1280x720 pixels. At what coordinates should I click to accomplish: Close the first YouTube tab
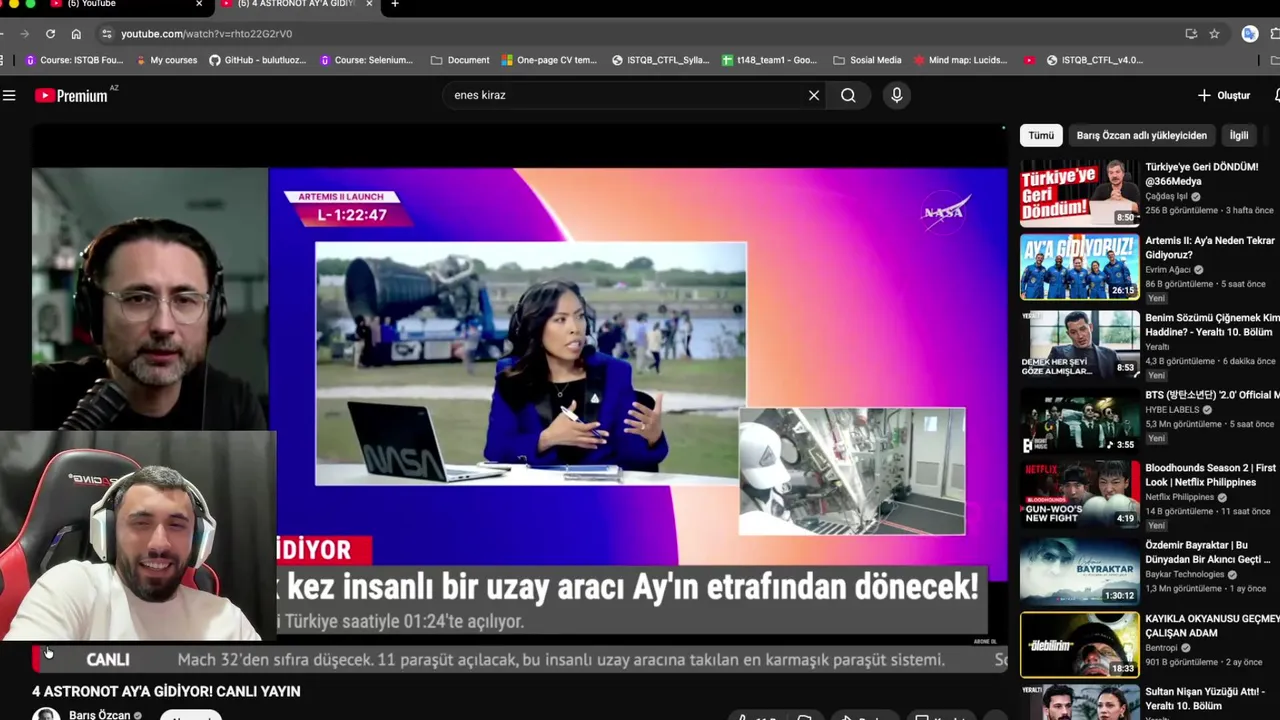pyautogui.click(x=199, y=4)
